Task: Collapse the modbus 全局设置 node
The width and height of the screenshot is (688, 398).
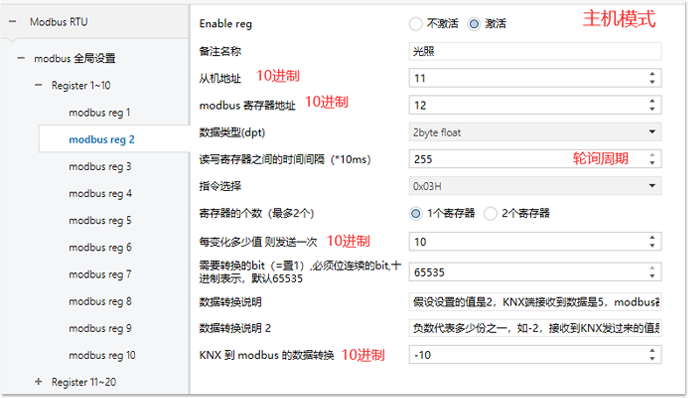Action: 21,58
